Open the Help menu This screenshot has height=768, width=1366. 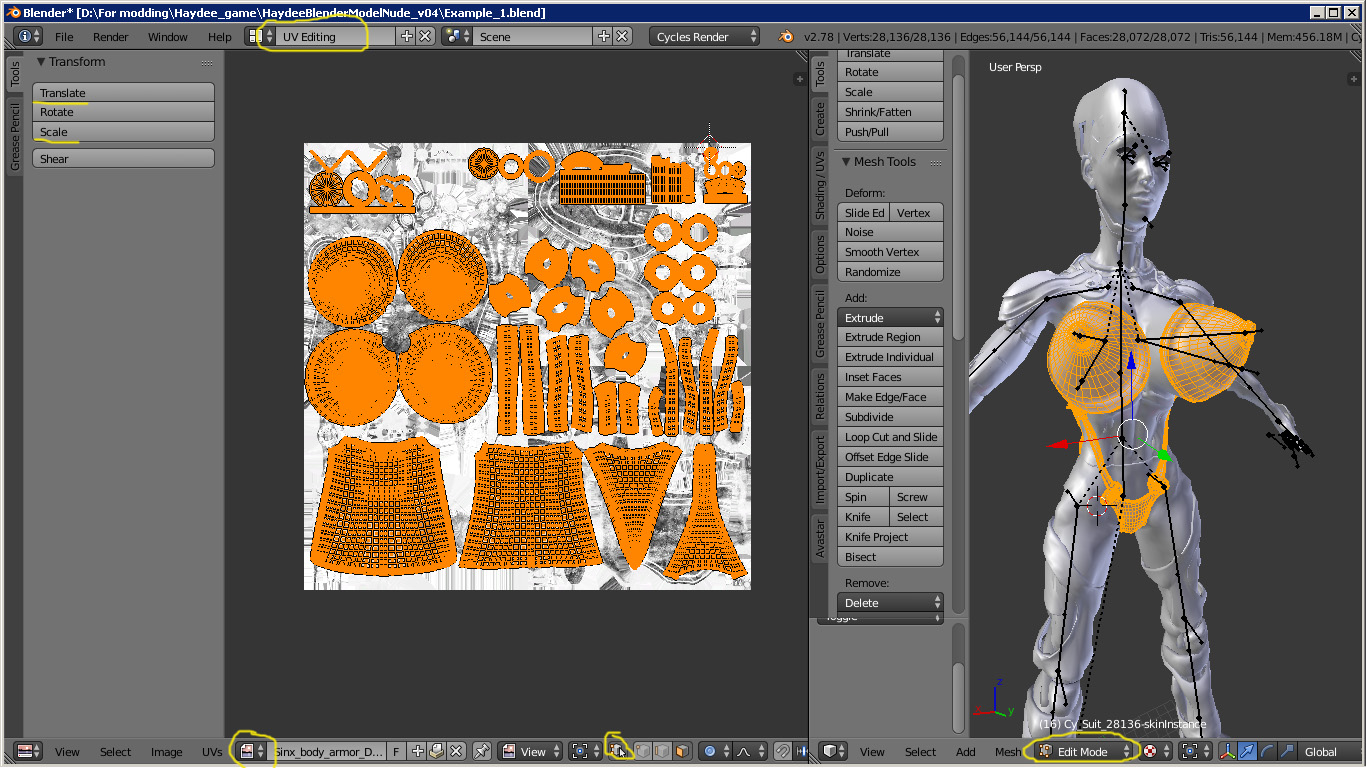(220, 37)
